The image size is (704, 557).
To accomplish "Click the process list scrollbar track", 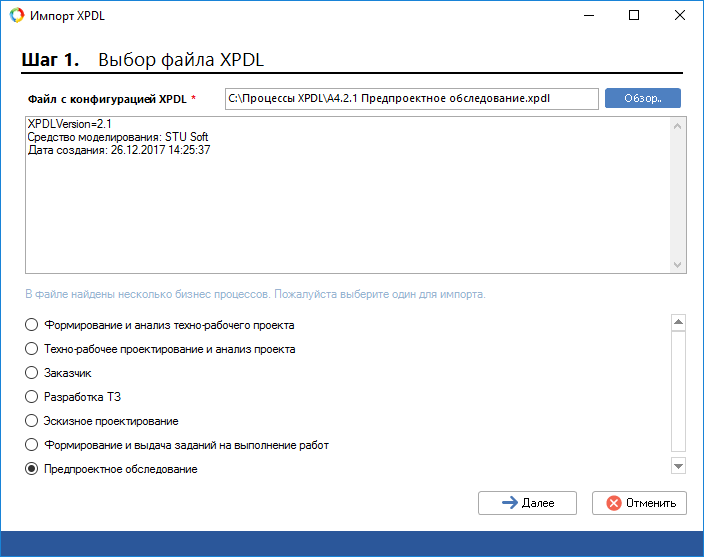I will tap(678, 391).
